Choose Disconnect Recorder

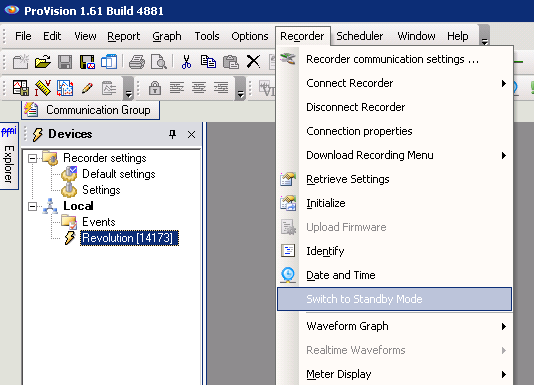[x=394, y=107]
